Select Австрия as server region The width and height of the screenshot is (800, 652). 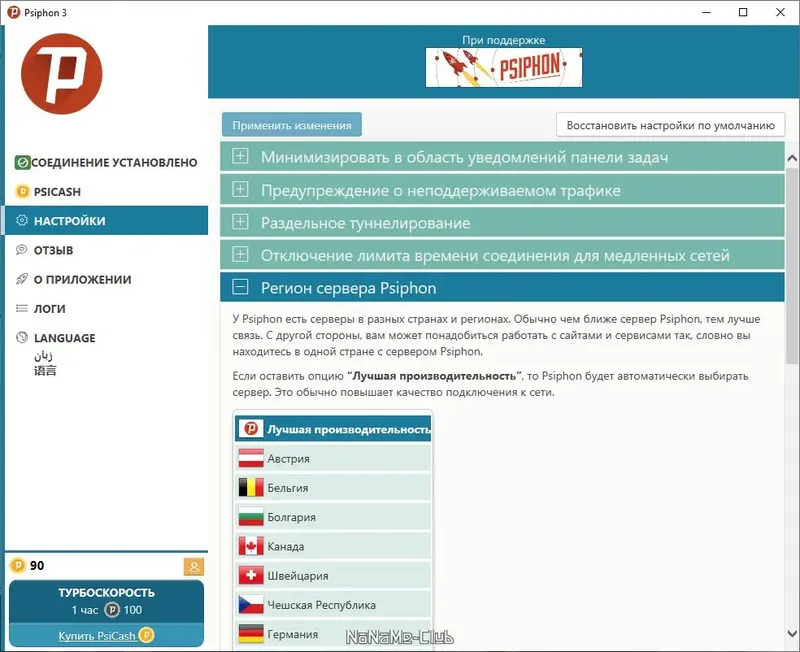[333, 459]
